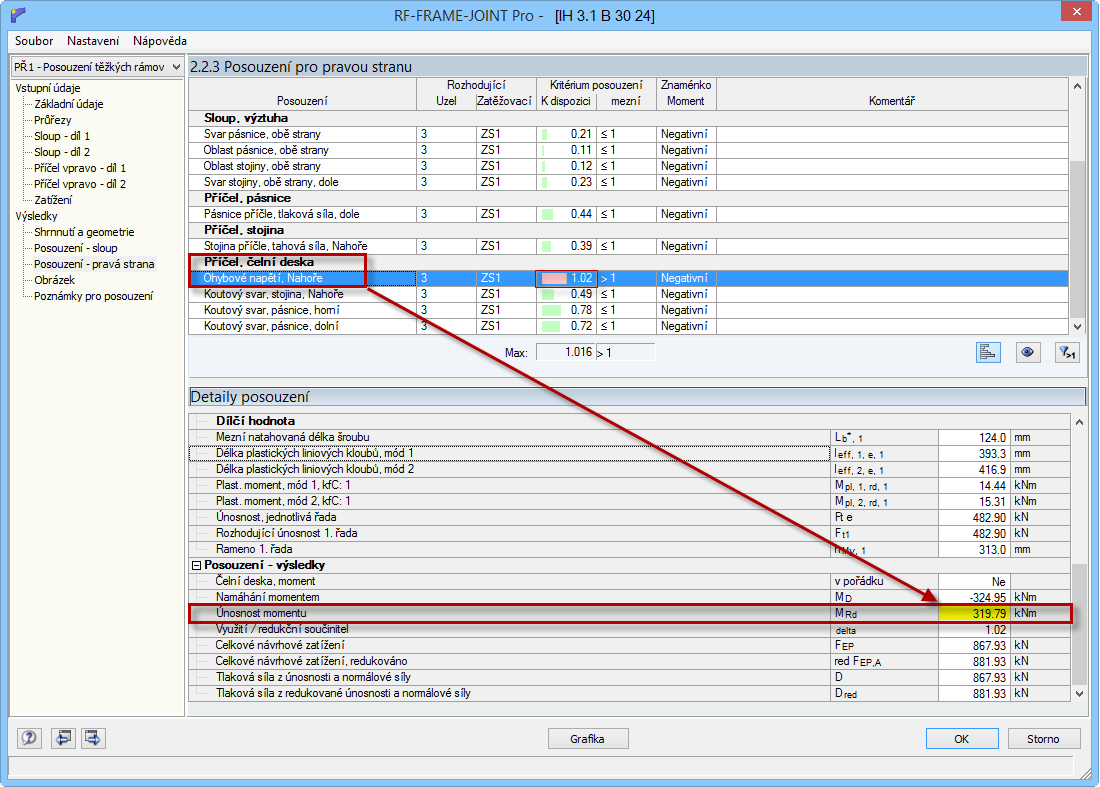Select row Koutový svar, pásnice, dolní
Viewport: 1100px width, 787px height.
click(x=628, y=326)
